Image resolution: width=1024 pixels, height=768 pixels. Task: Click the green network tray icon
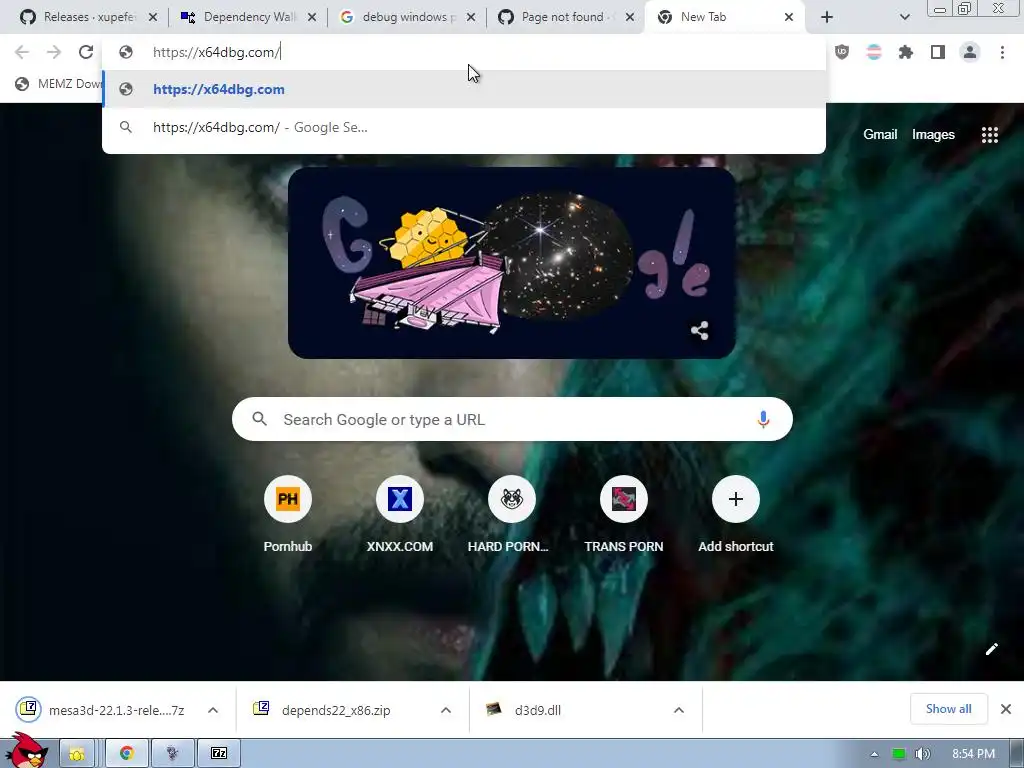point(899,754)
